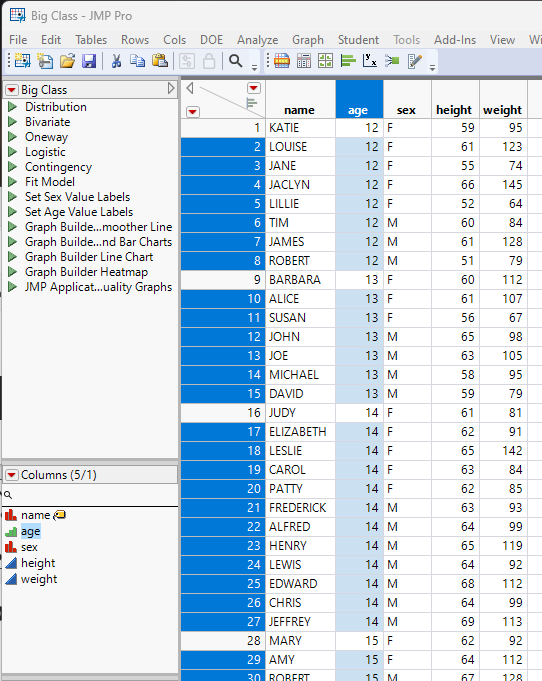This screenshot has width=542, height=681.
Task: Click the Save floppy disk icon
Action: click(89, 61)
